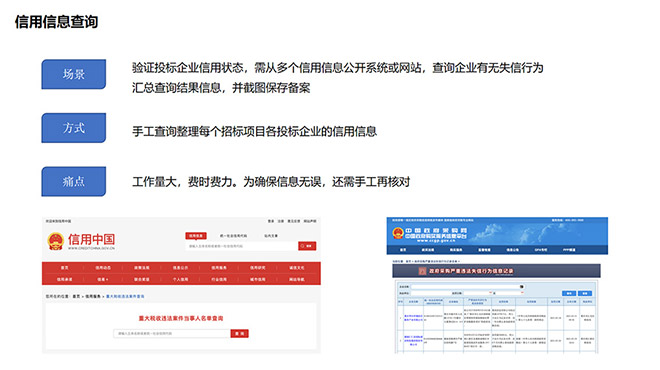Open the 信易+ item in red navigation
Screen dimensions: 660x370
pos(103,279)
